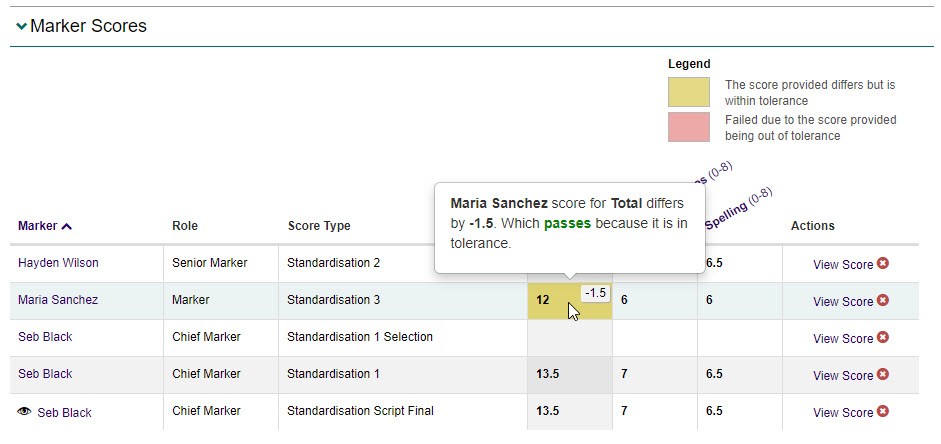The height and width of the screenshot is (444, 941).
Task: Toggle the eye icon beside Seb Black
Action: [x=25, y=412]
